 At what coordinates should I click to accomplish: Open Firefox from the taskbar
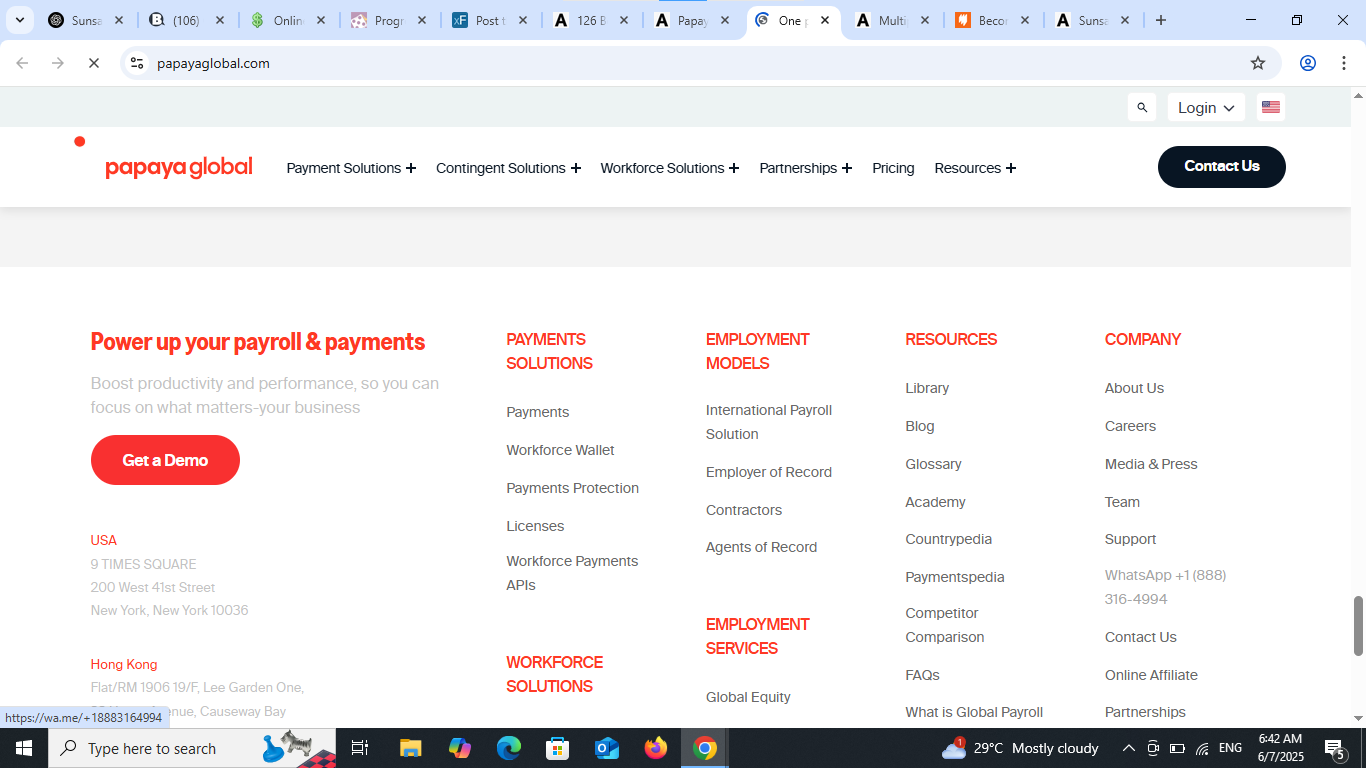coord(656,748)
